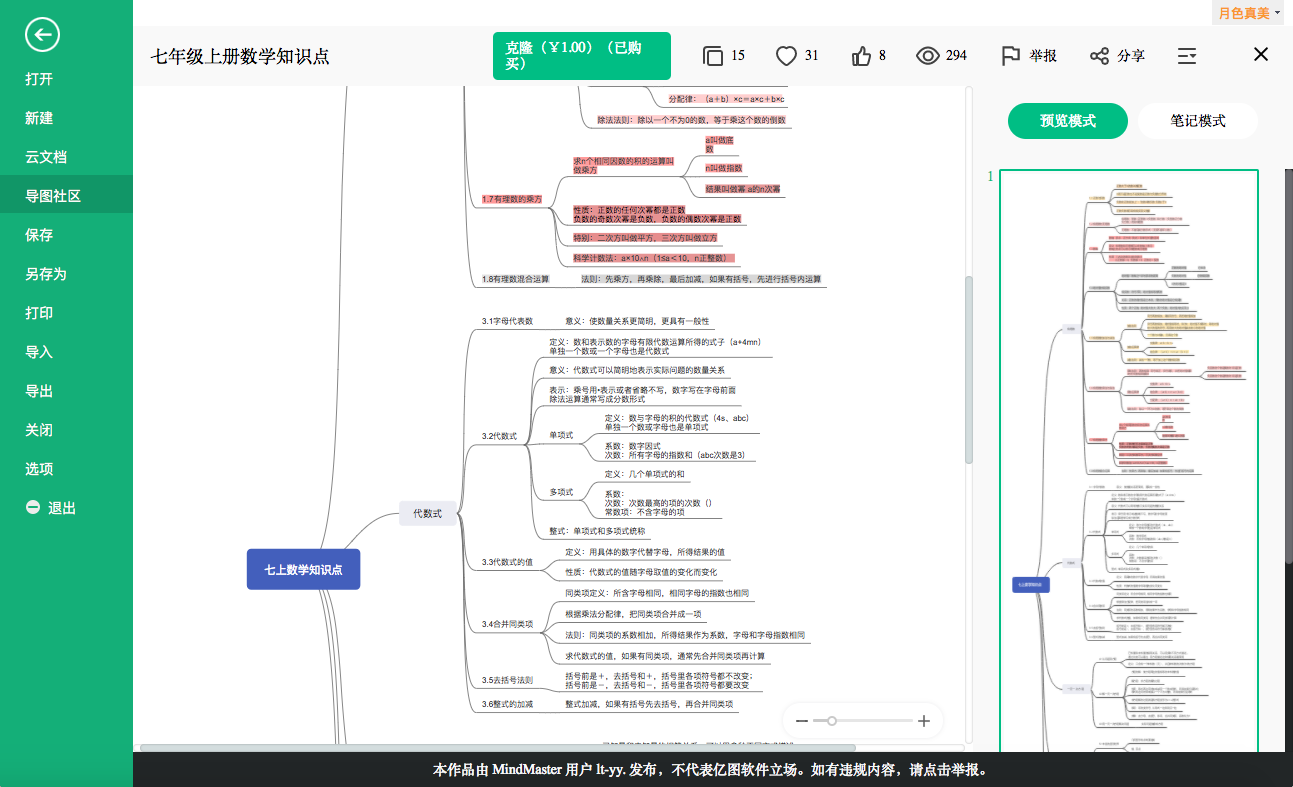Click 导出 in the sidebar
The image size is (1293, 787).
click(39, 391)
